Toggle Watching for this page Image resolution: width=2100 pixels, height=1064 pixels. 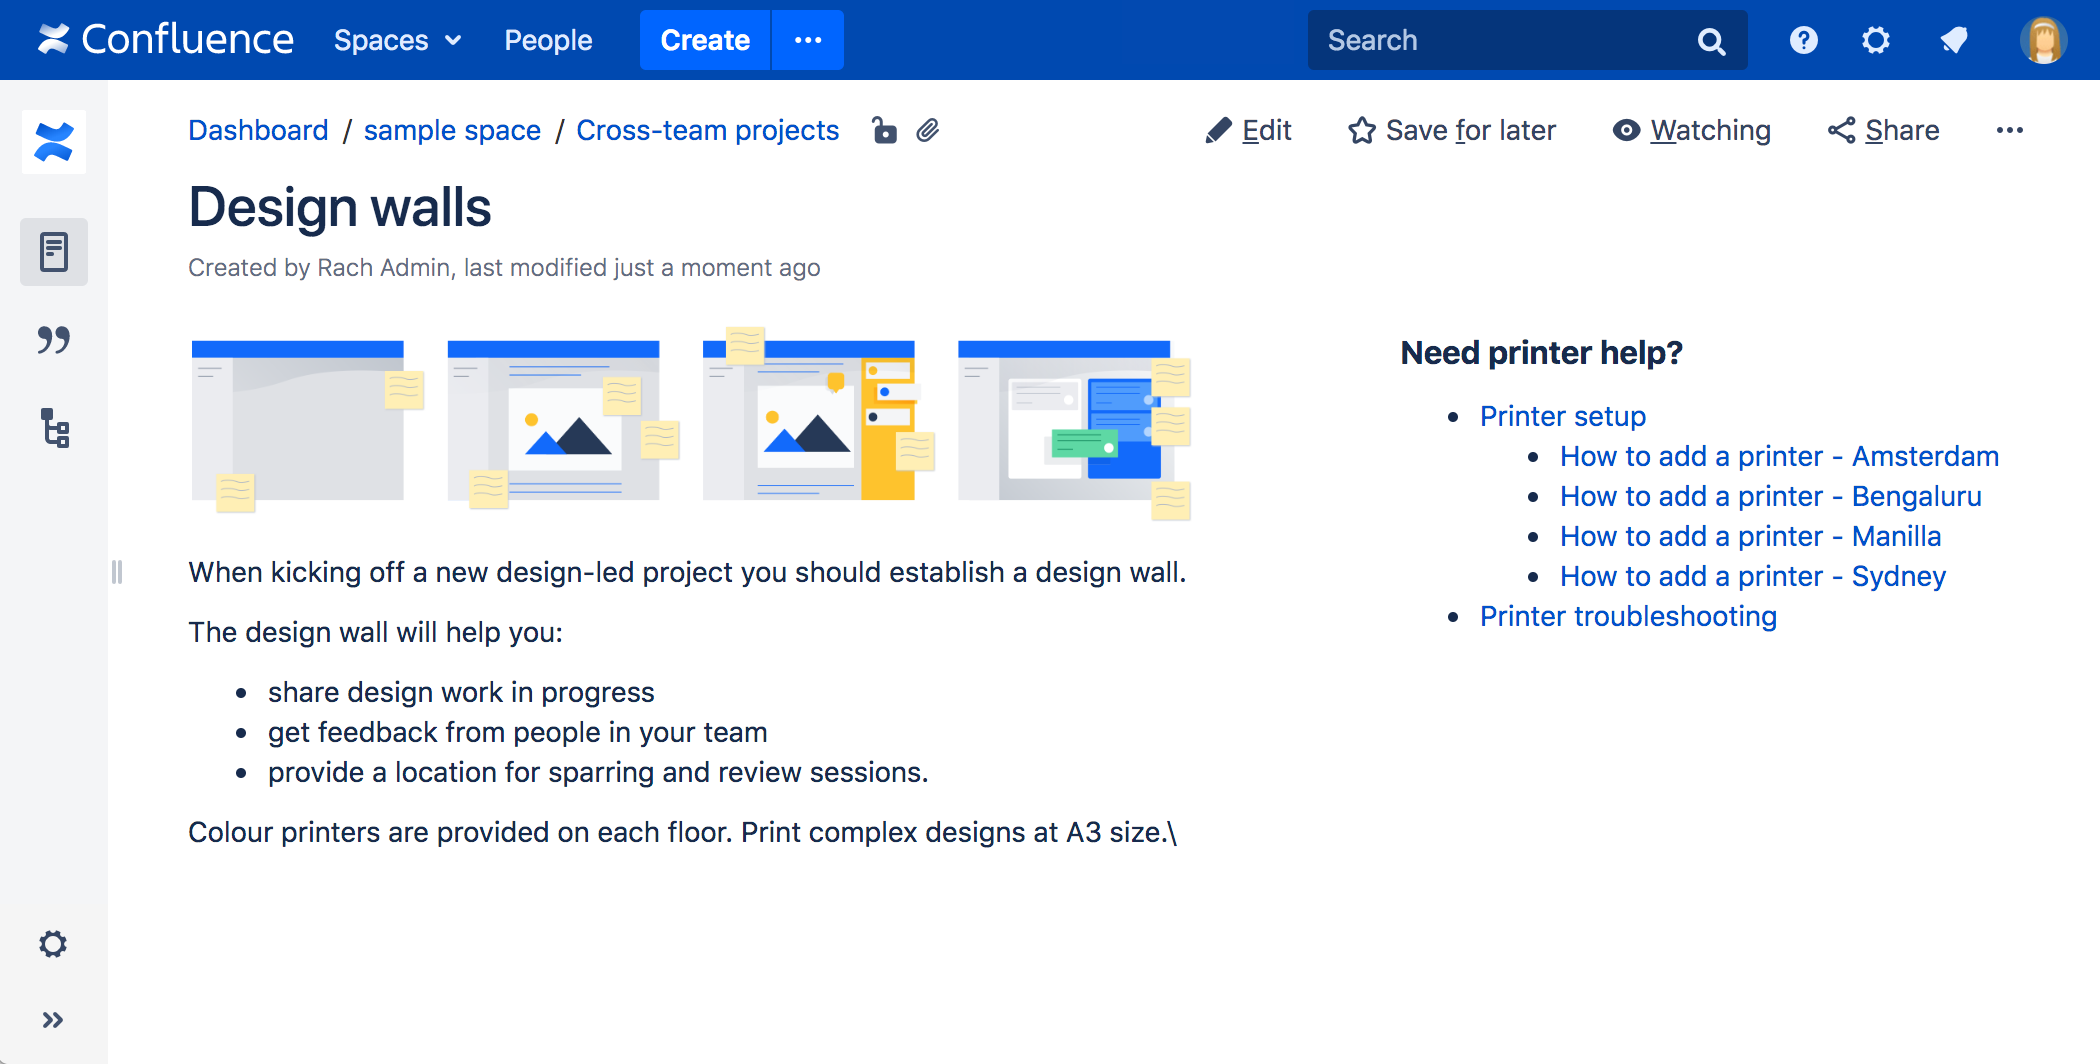[x=1692, y=131]
